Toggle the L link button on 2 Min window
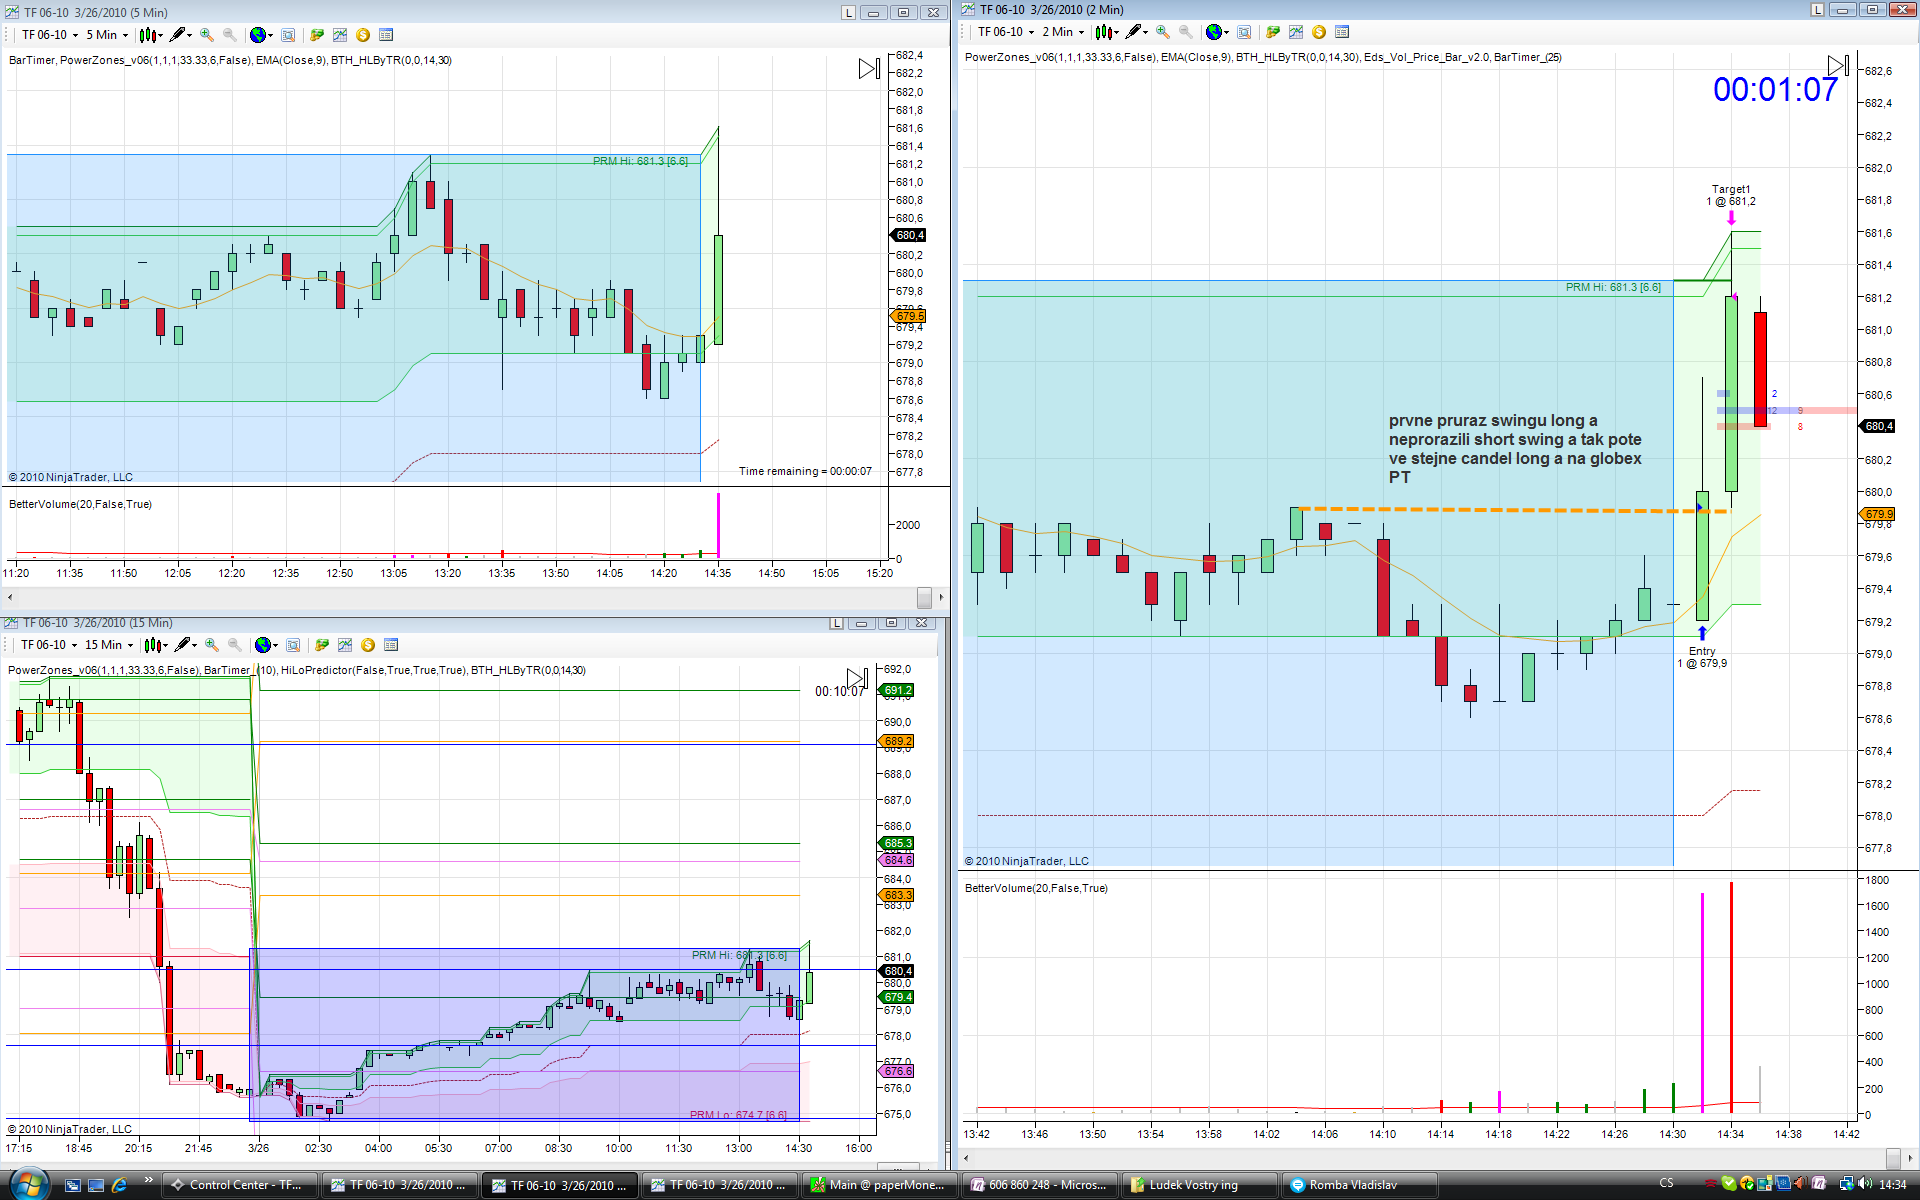This screenshot has height=1200, width=1920. [x=1817, y=9]
